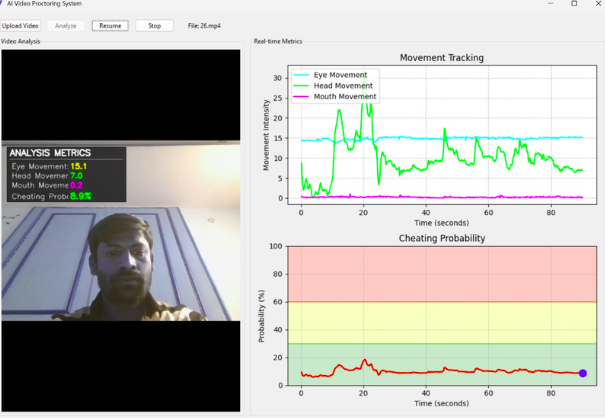Click the Head Movement value 7.0
The height and width of the screenshot is (418, 605).
pyautogui.click(x=76, y=176)
